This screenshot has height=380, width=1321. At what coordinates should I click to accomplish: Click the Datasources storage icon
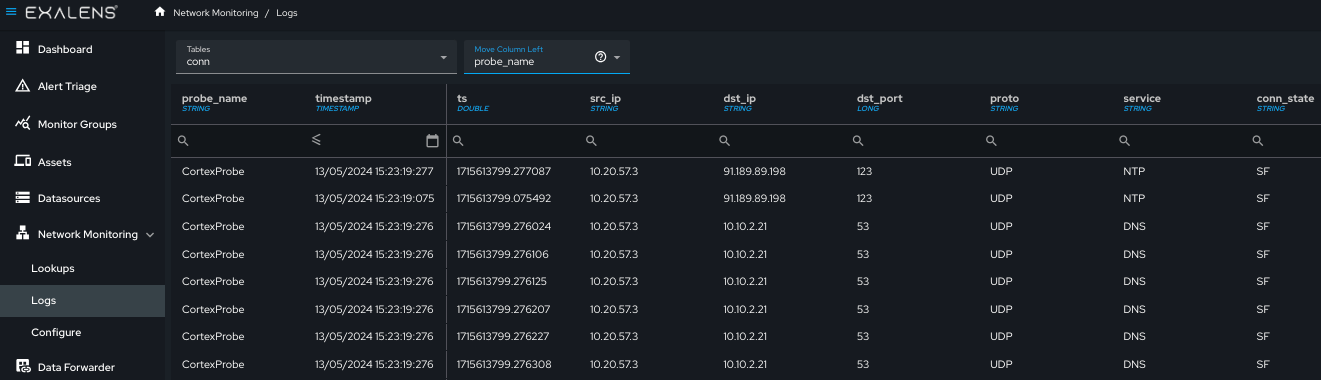point(23,198)
